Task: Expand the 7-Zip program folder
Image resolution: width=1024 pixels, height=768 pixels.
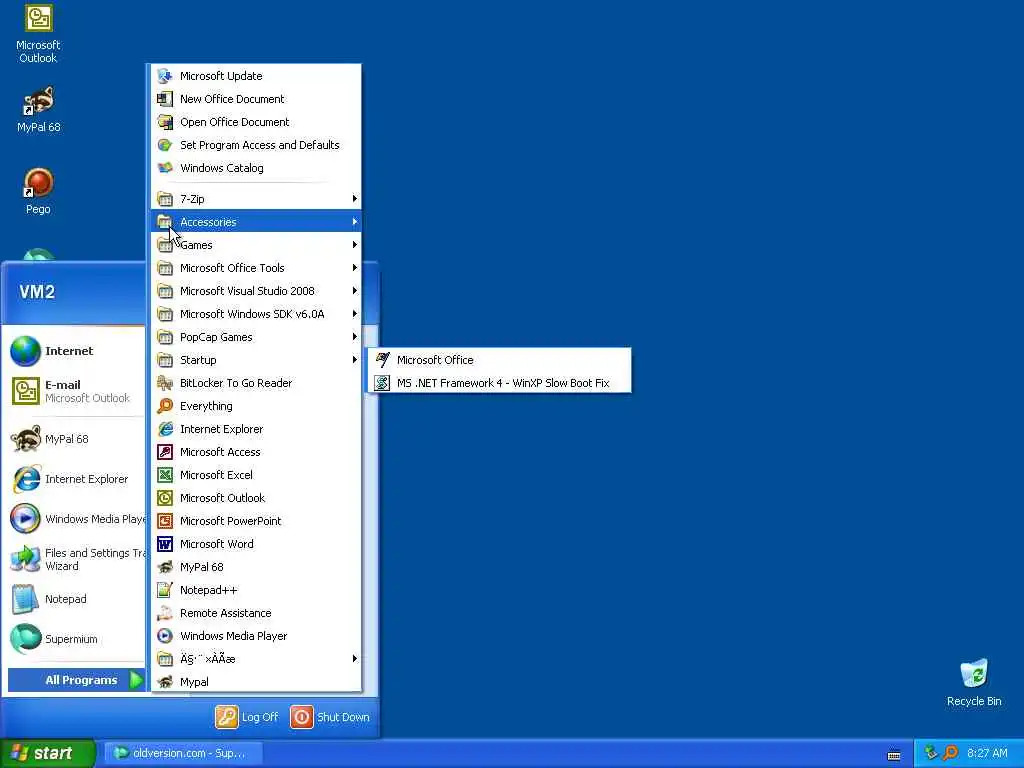Action: point(256,199)
